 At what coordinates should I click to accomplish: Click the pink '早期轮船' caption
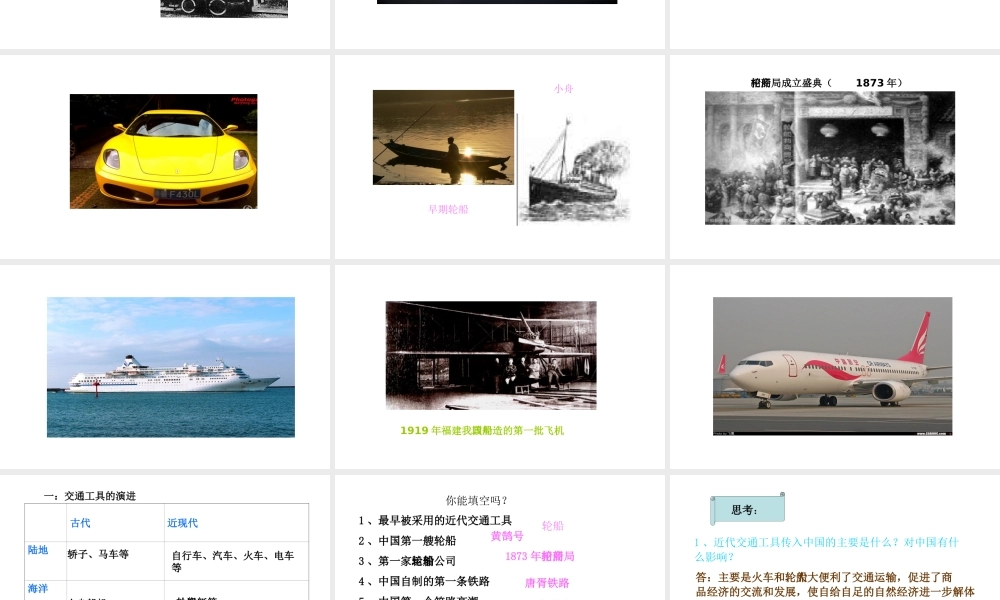tap(448, 209)
